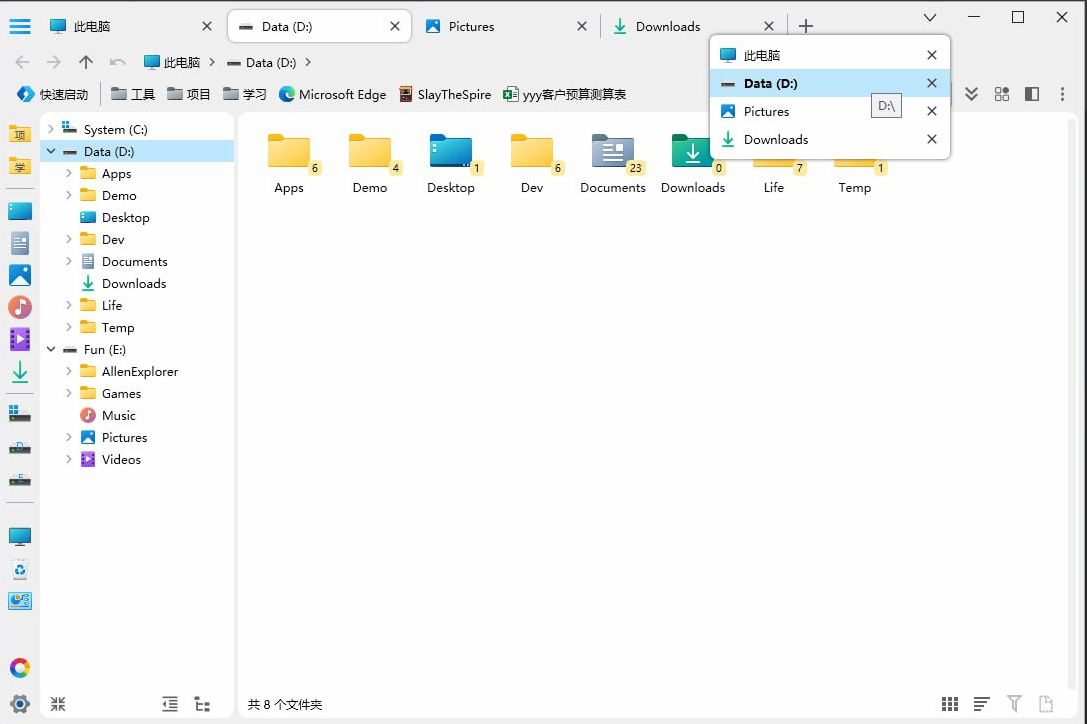Collapse the Fun (E:) drive node
The image size is (1087, 724).
pyautogui.click(x=51, y=350)
